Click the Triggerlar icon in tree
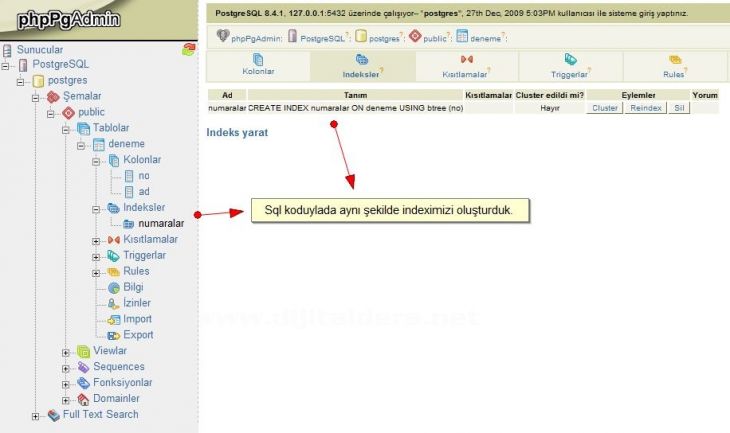Screen dimensions: 730x433 (x=114, y=256)
